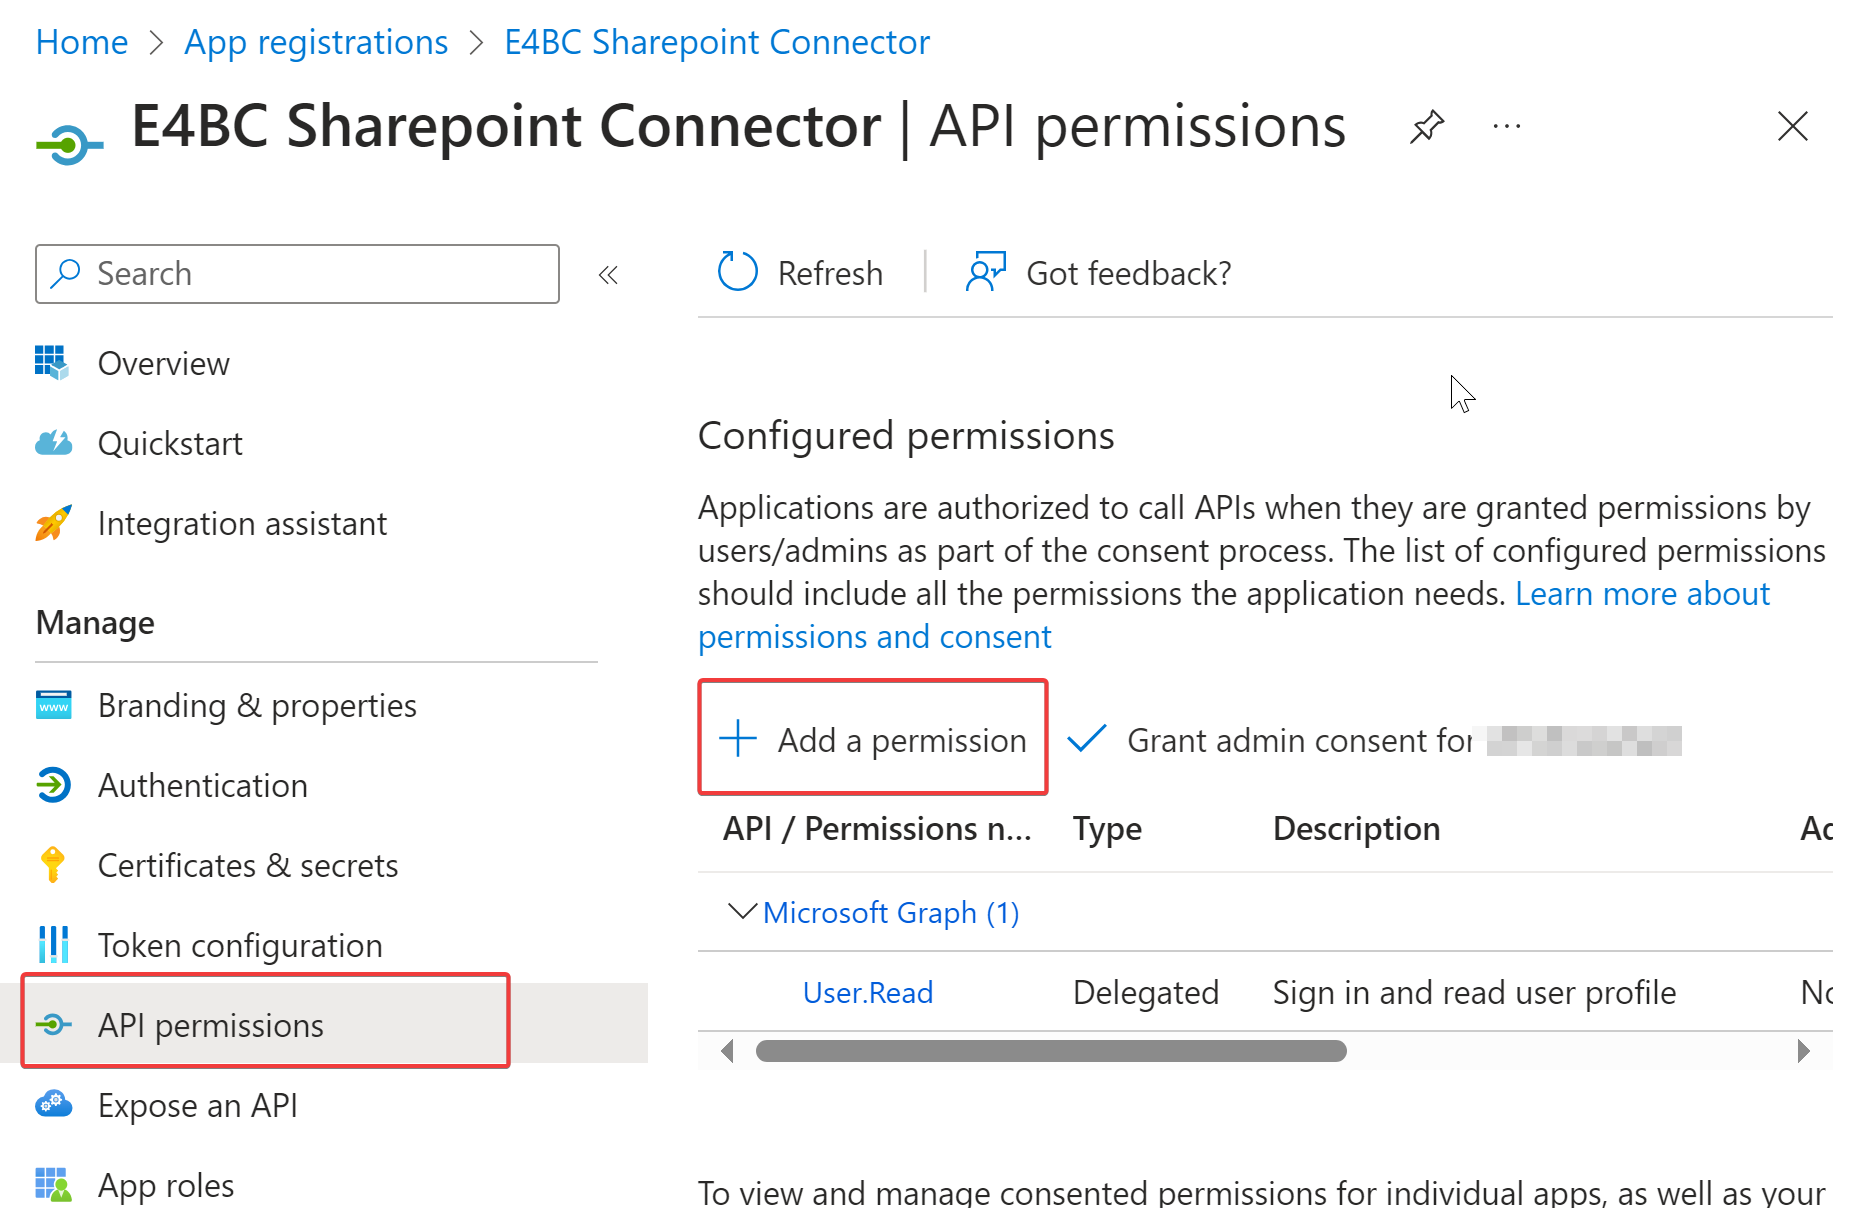
Task: Go to Expose an API page
Action: pyautogui.click(x=197, y=1105)
